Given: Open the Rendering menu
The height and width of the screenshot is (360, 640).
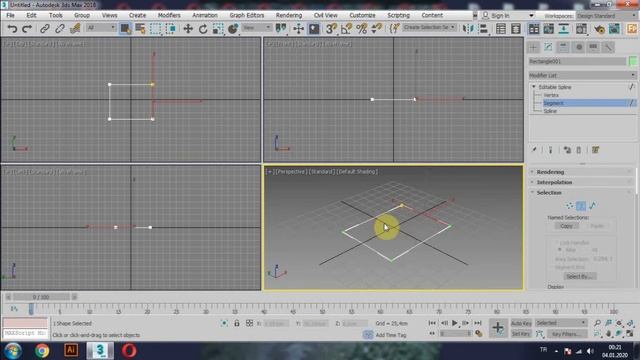Looking at the screenshot, I should click(x=289, y=15).
